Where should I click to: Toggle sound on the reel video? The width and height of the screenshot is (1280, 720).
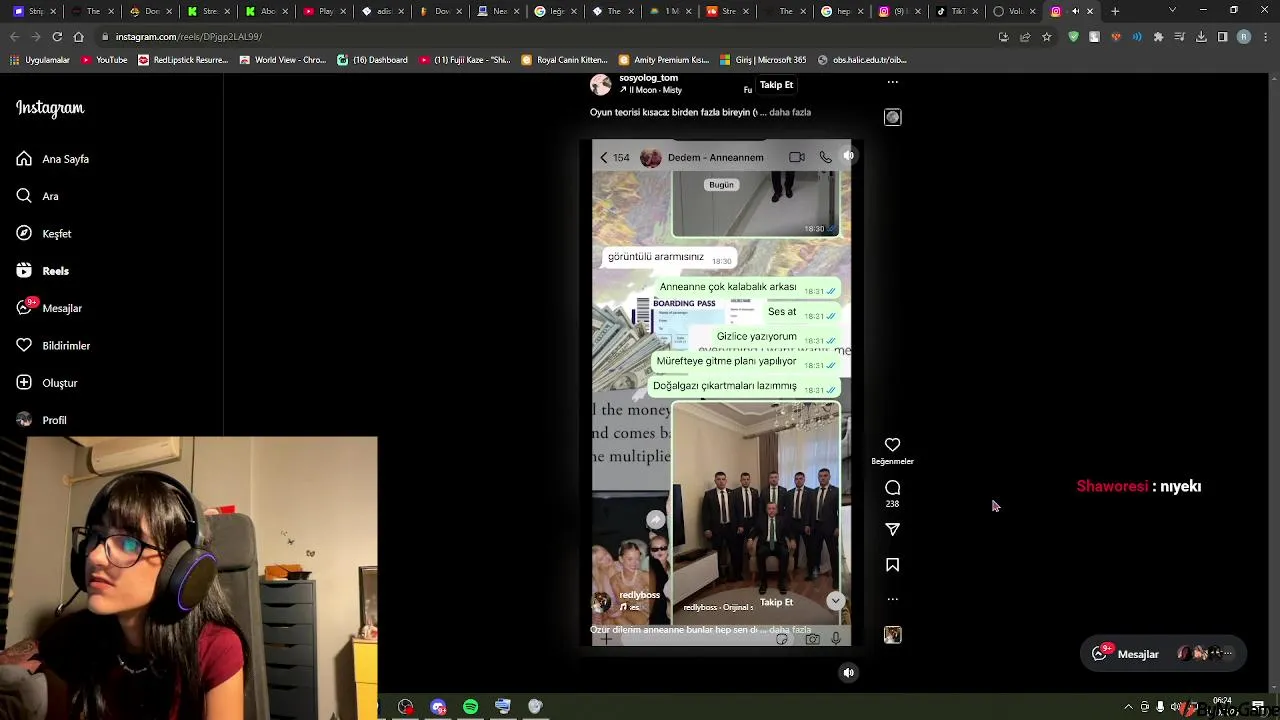[848, 156]
